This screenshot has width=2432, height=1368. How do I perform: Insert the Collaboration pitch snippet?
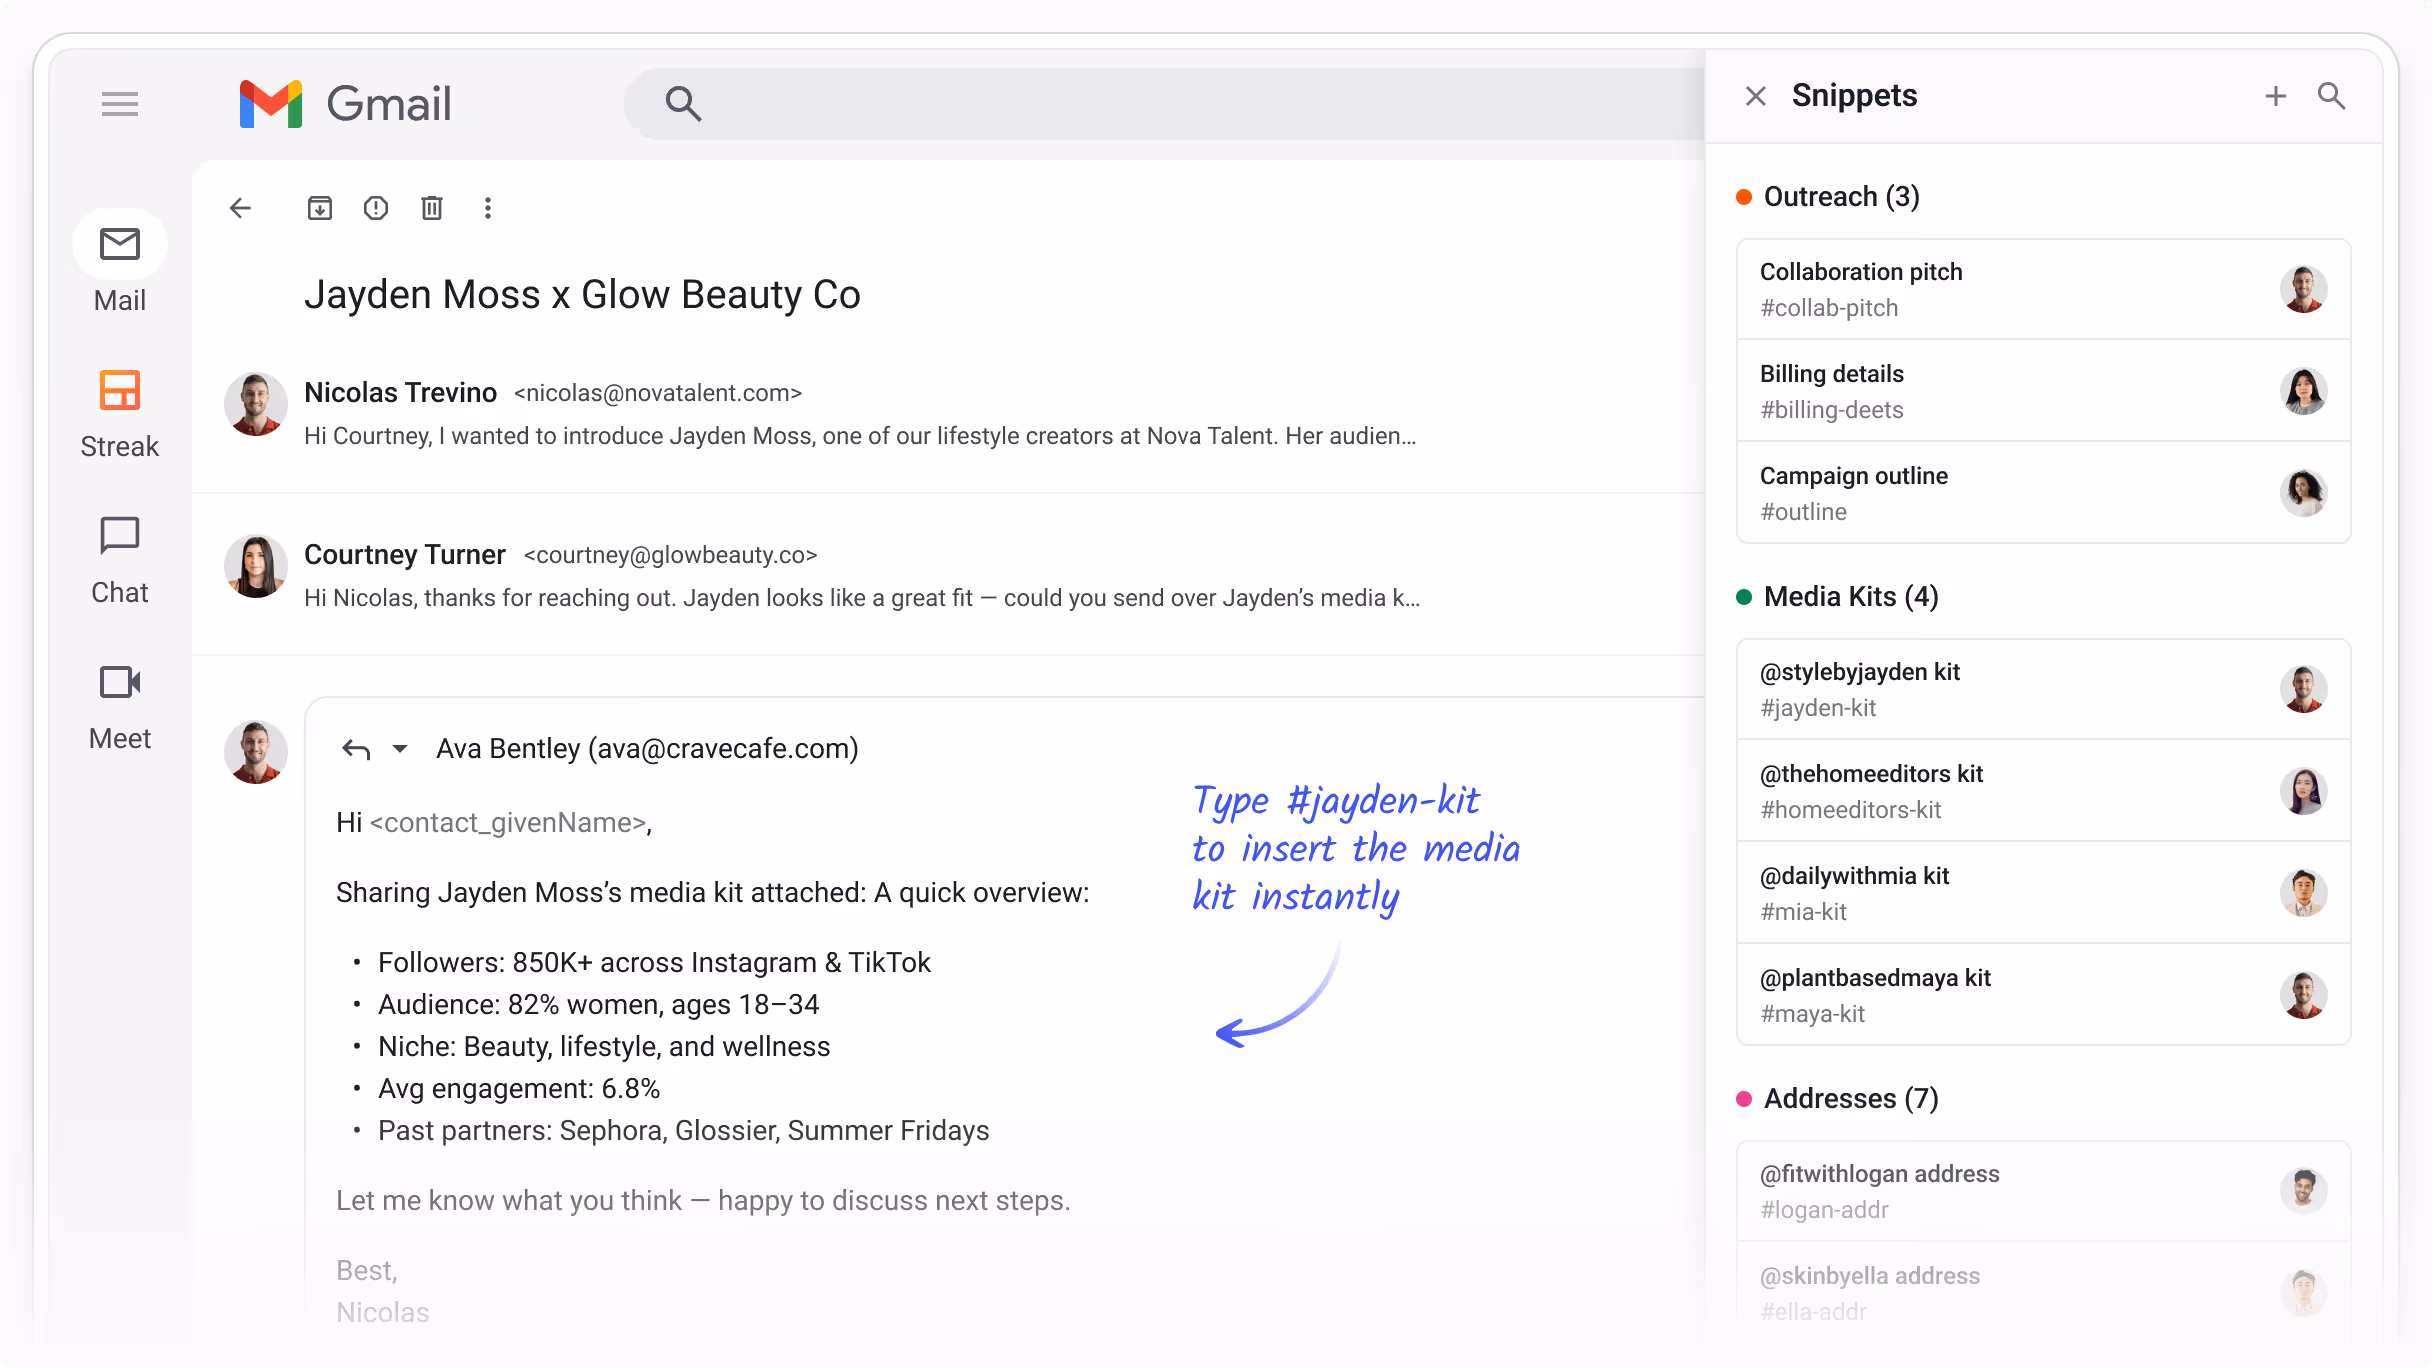click(2044, 289)
